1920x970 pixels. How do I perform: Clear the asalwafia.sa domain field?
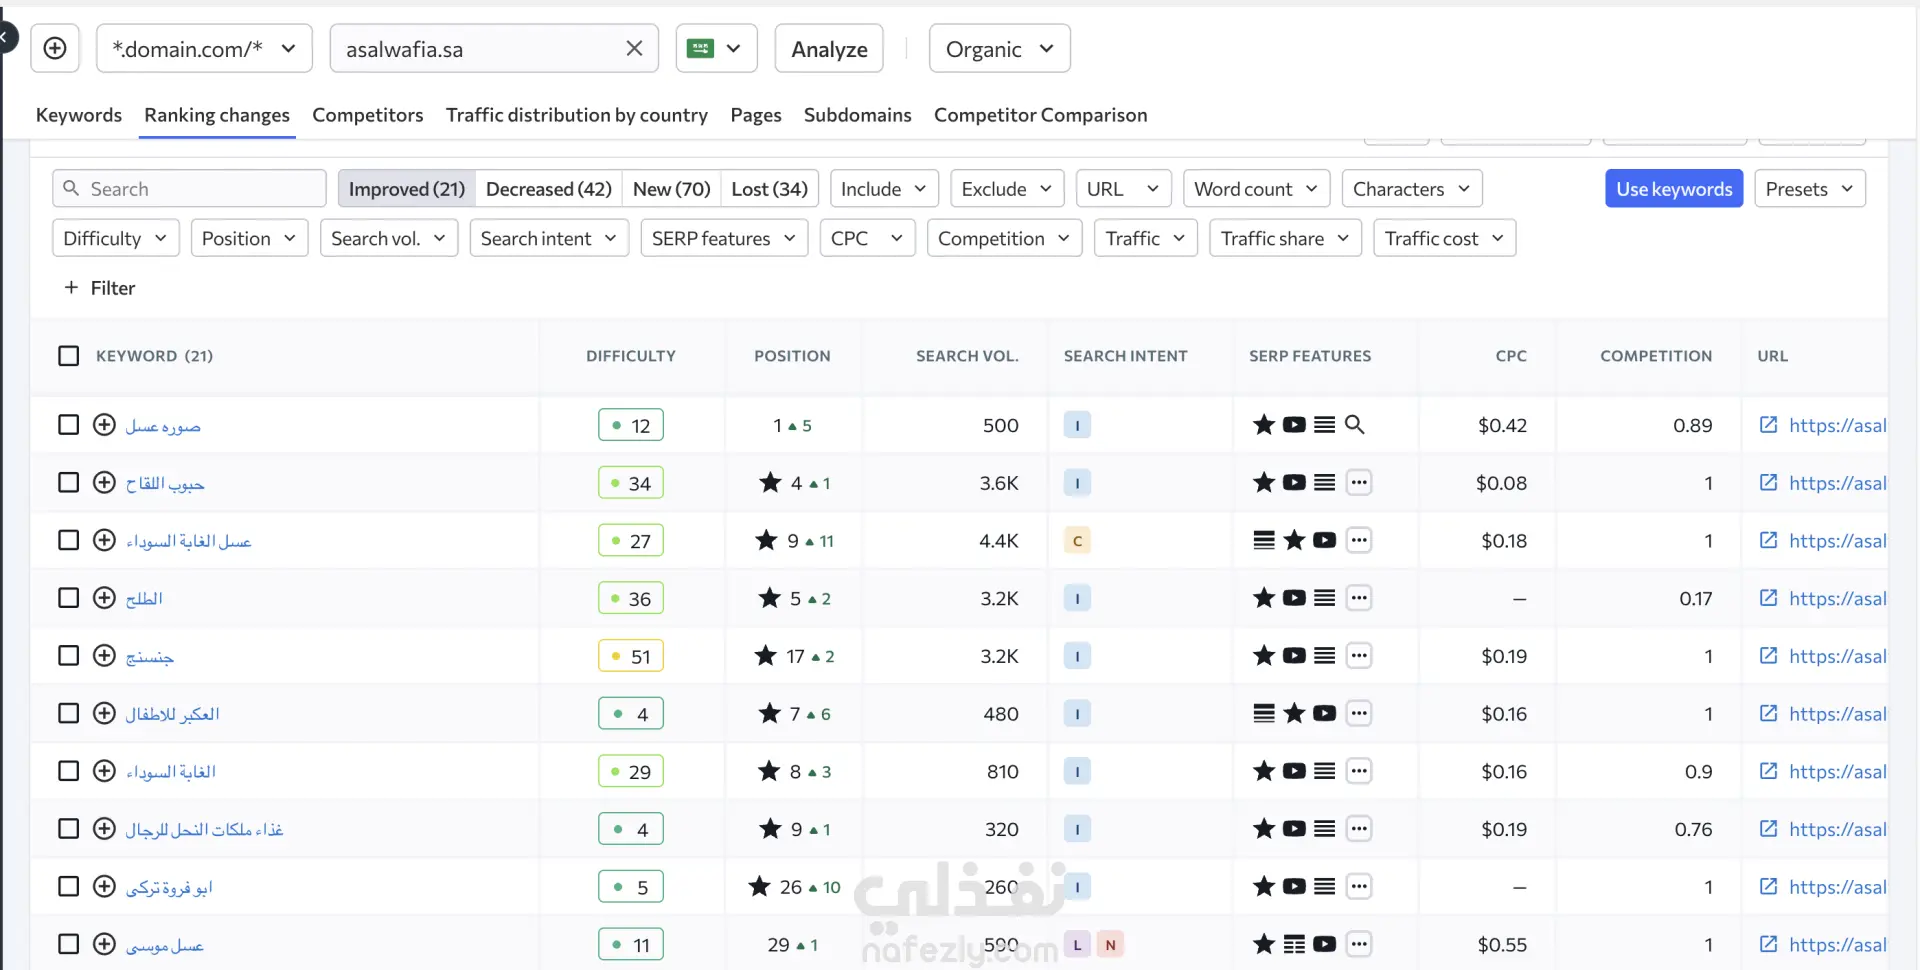(x=634, y=48)
